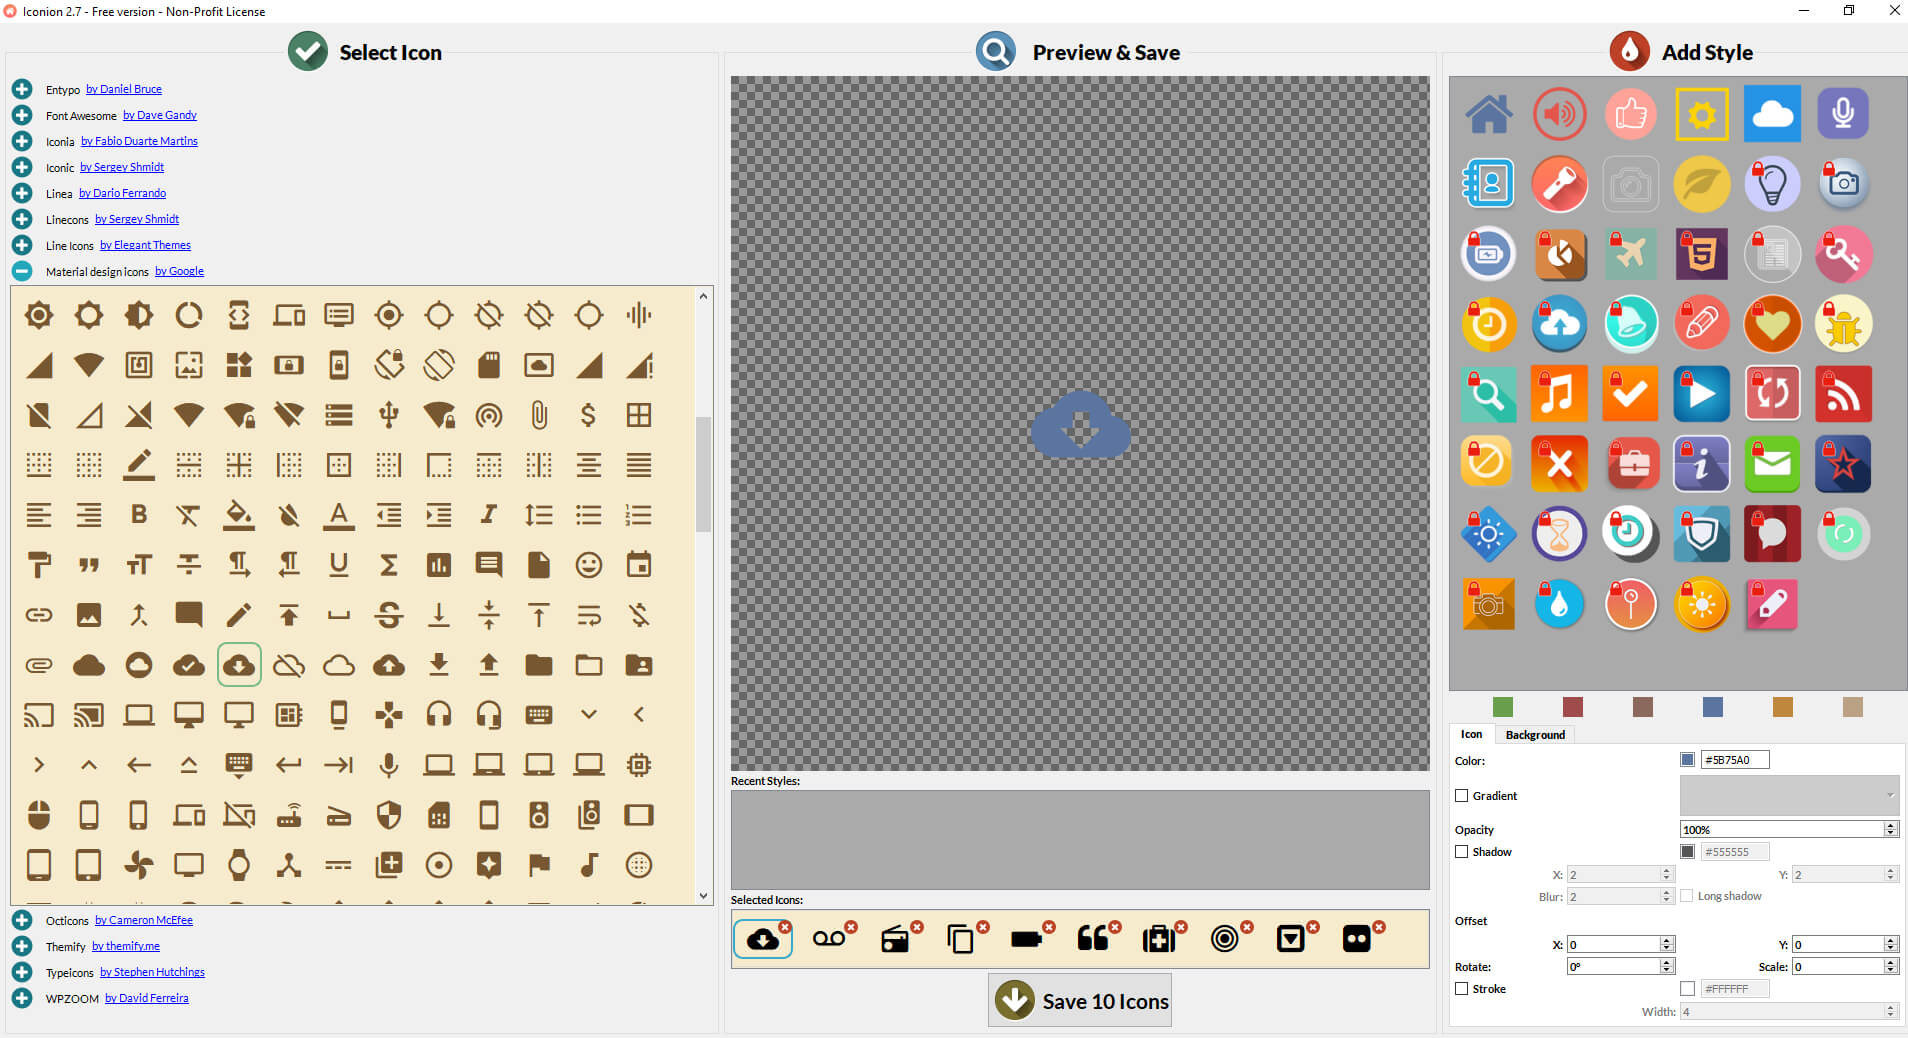The image size is (1908, 1038).
Task: Expand the Entypo icon set
Action: tap(22, 89)
